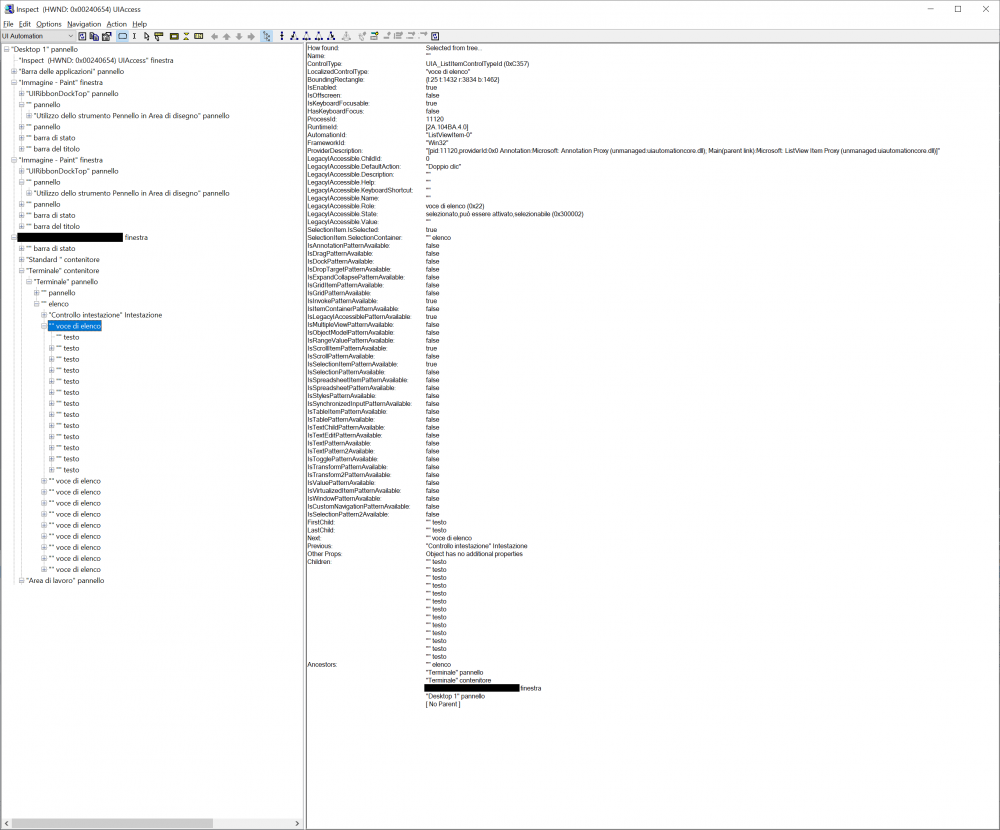Toggle the Watch Caret text-cursor button
1000x830 pixels.
[134, 36]
